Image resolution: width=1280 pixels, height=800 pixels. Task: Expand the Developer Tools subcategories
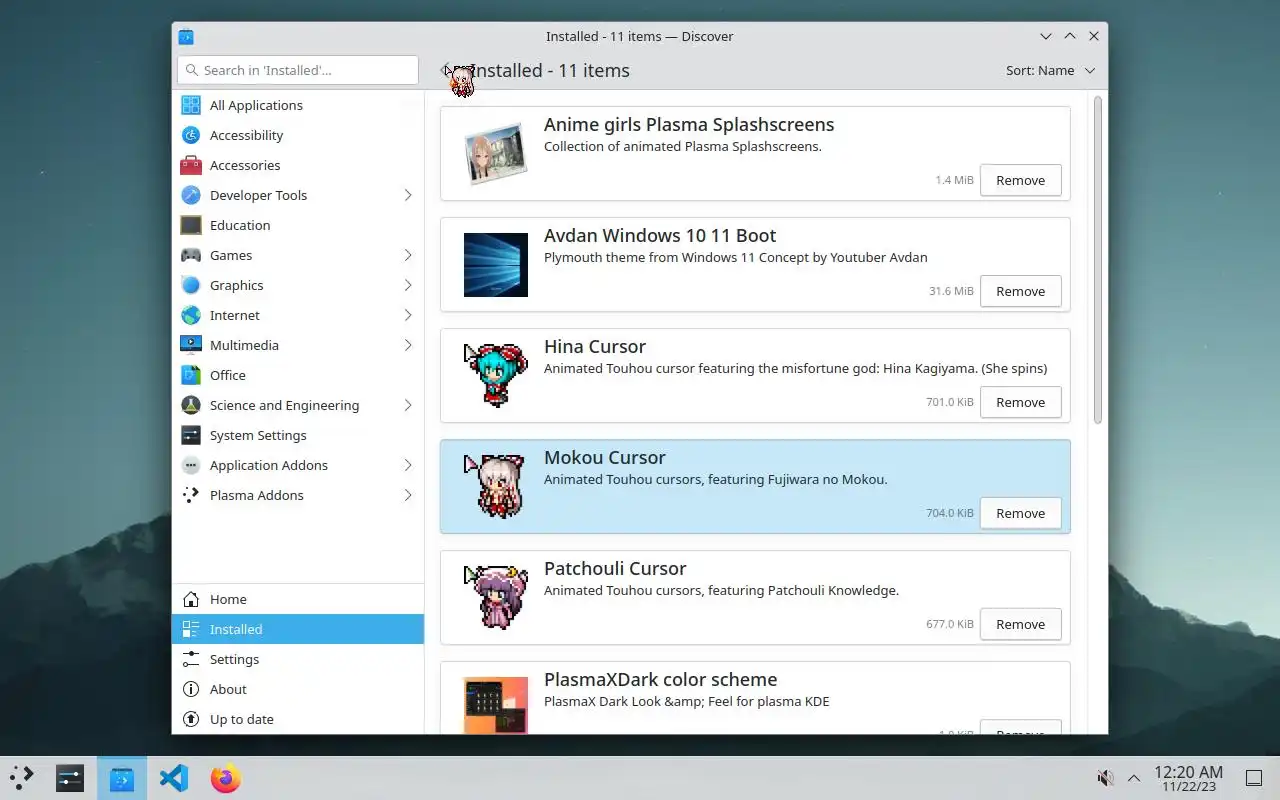[408, 195]
